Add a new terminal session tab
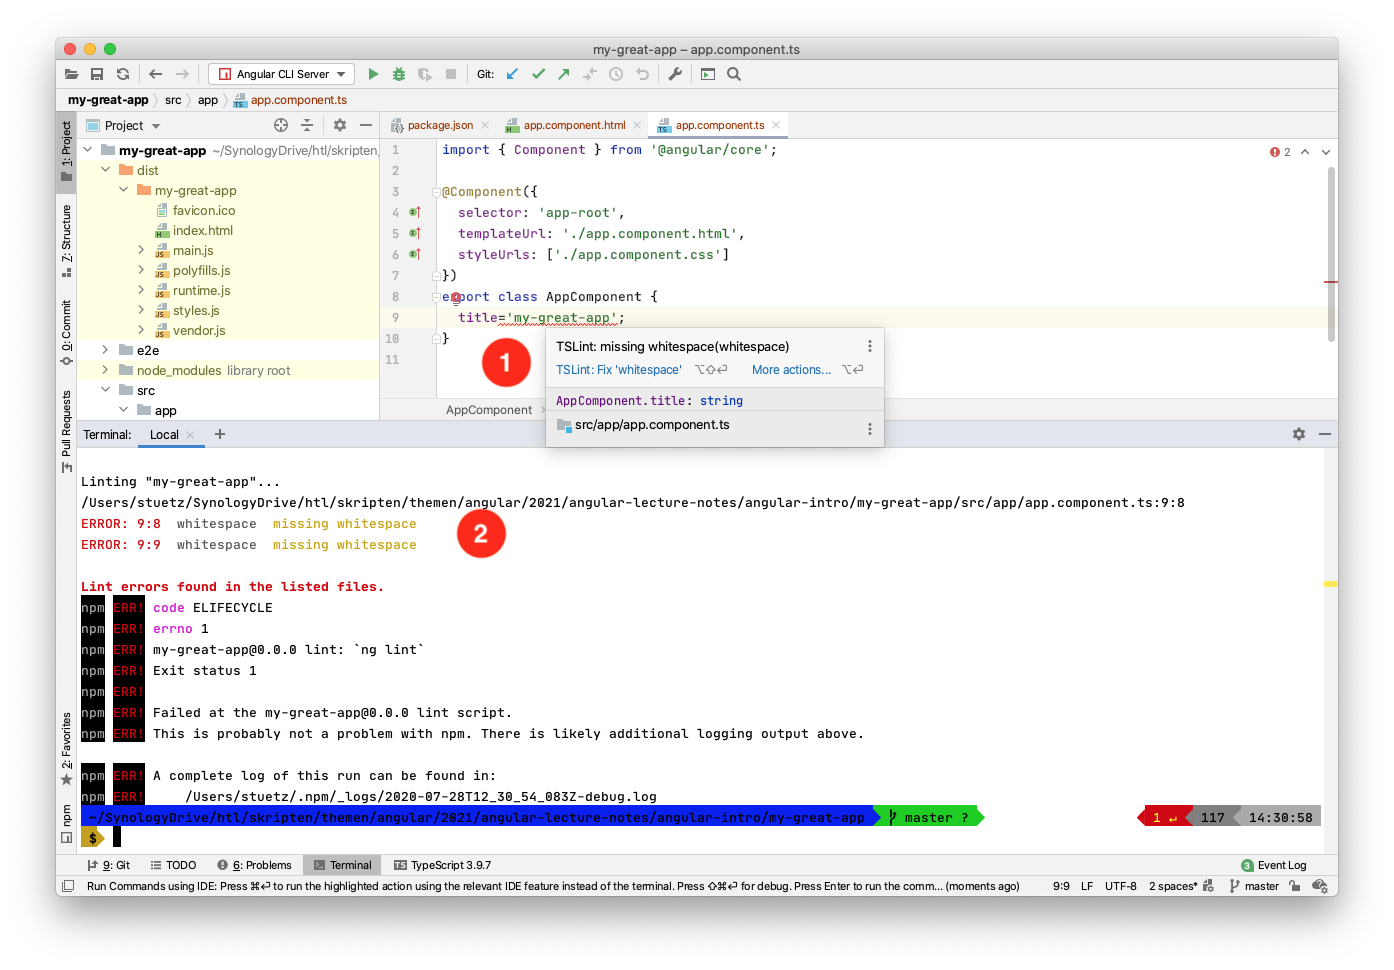The height and width of the screenshot is (970, 1394). click(x=220, y=434)
